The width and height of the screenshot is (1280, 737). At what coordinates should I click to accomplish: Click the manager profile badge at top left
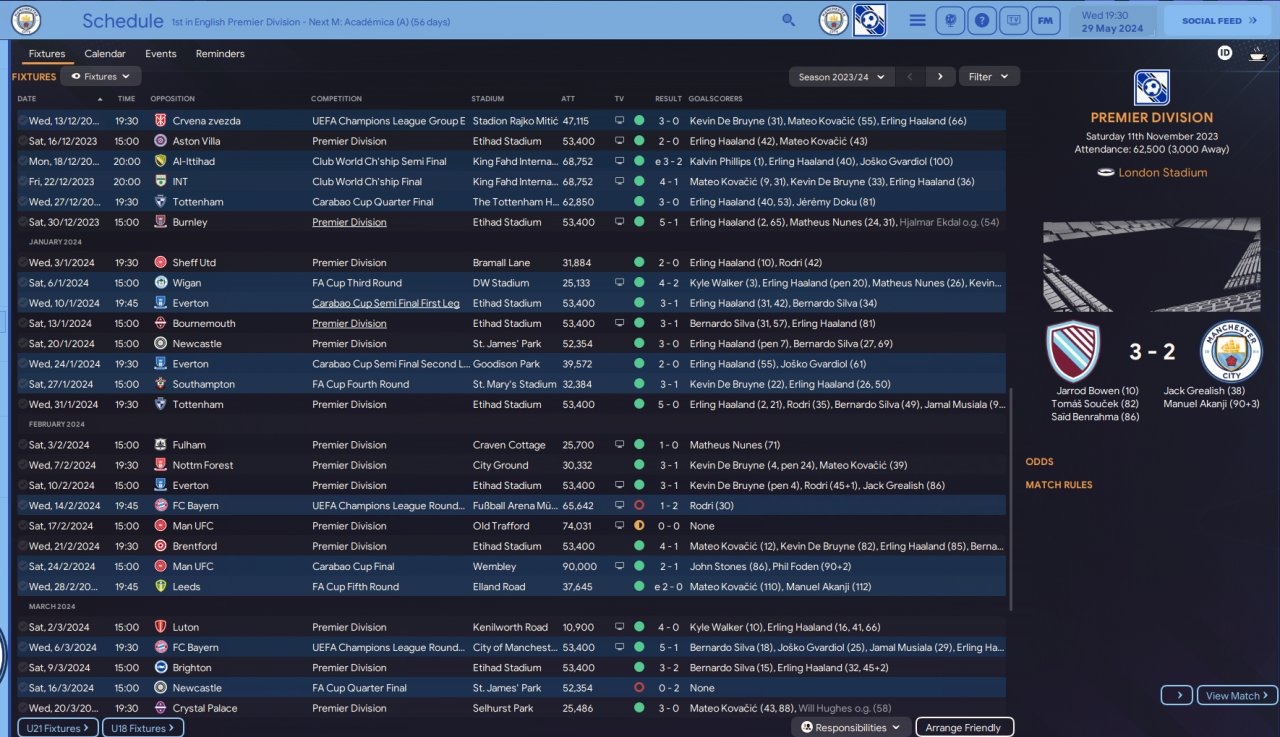pos(26,20)
